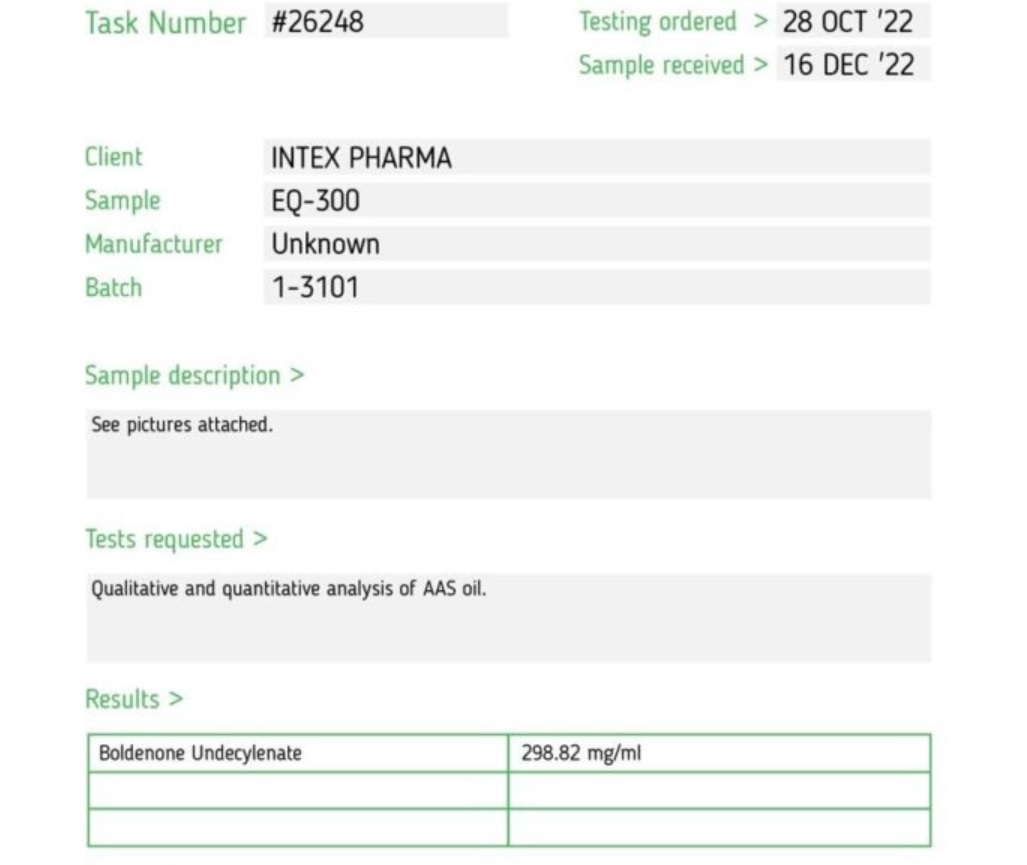Click the empty third-row right table cell
1027x865 pixels.
(x=719, y=828)
